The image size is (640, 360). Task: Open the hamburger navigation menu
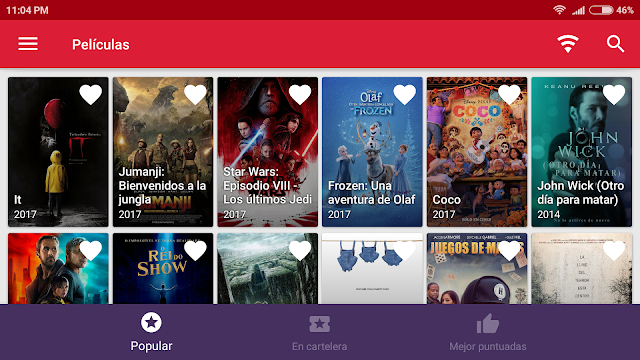point(28,44)
